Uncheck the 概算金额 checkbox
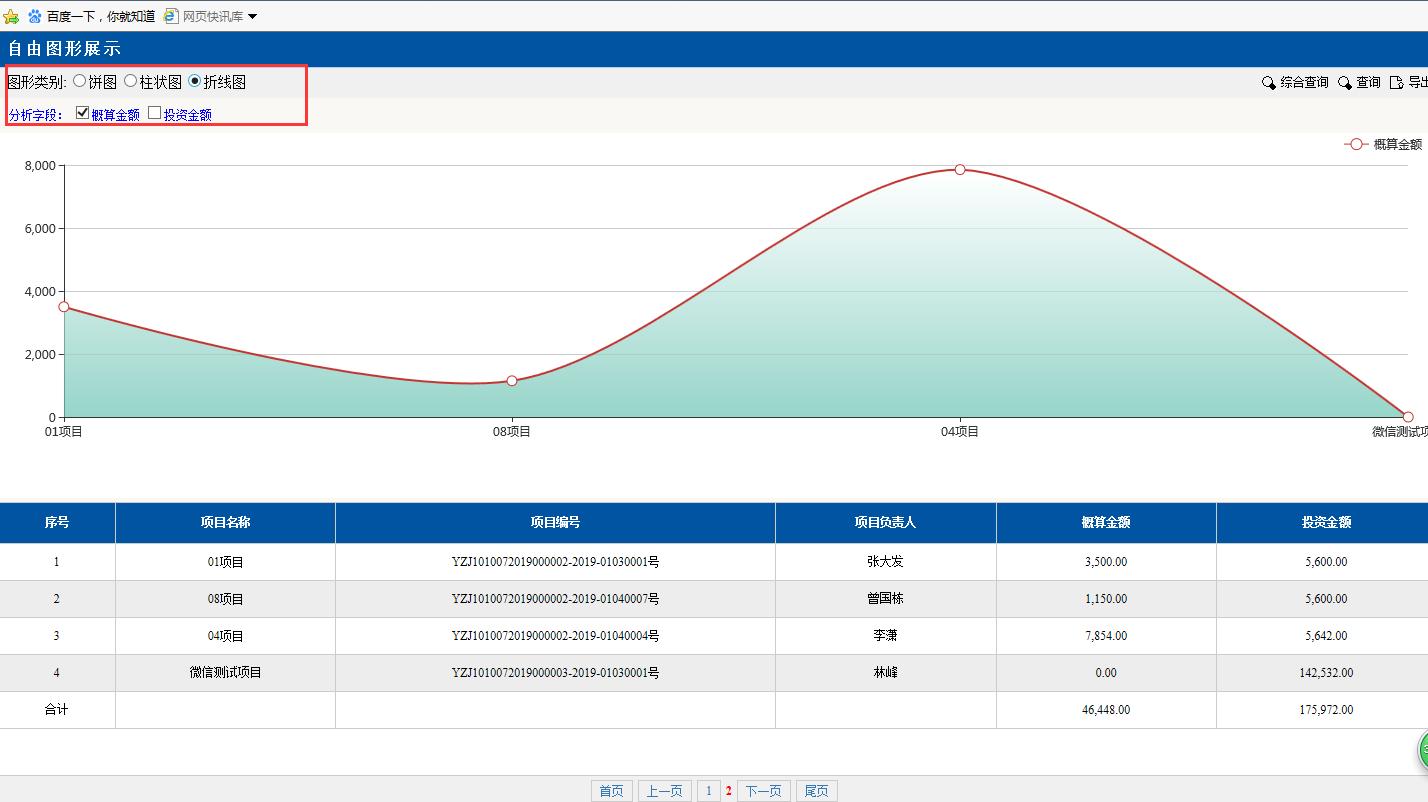This screenshot has height=802, width=1428. (x=83, y=113)
